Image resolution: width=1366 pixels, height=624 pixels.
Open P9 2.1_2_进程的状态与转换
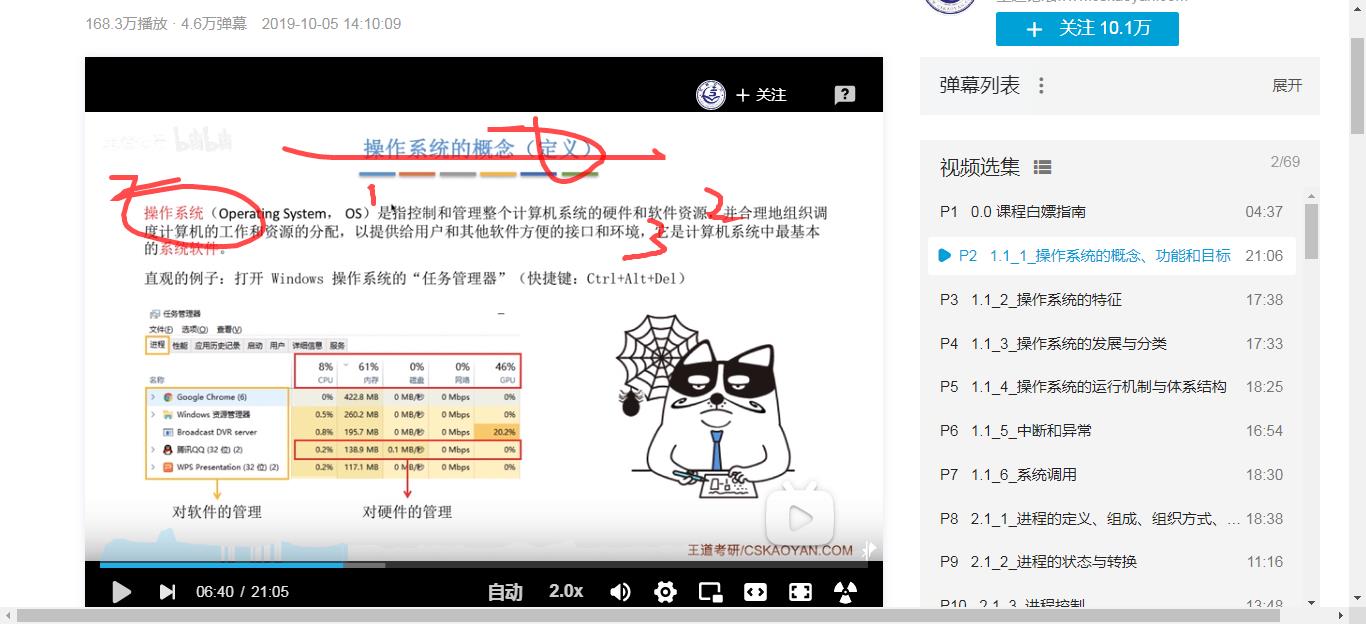click(x=1112, y=562)
